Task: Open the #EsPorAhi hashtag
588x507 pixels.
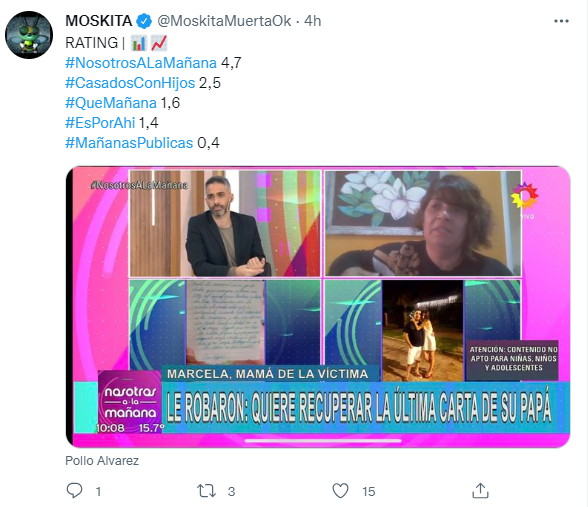Action: (100, 123)
